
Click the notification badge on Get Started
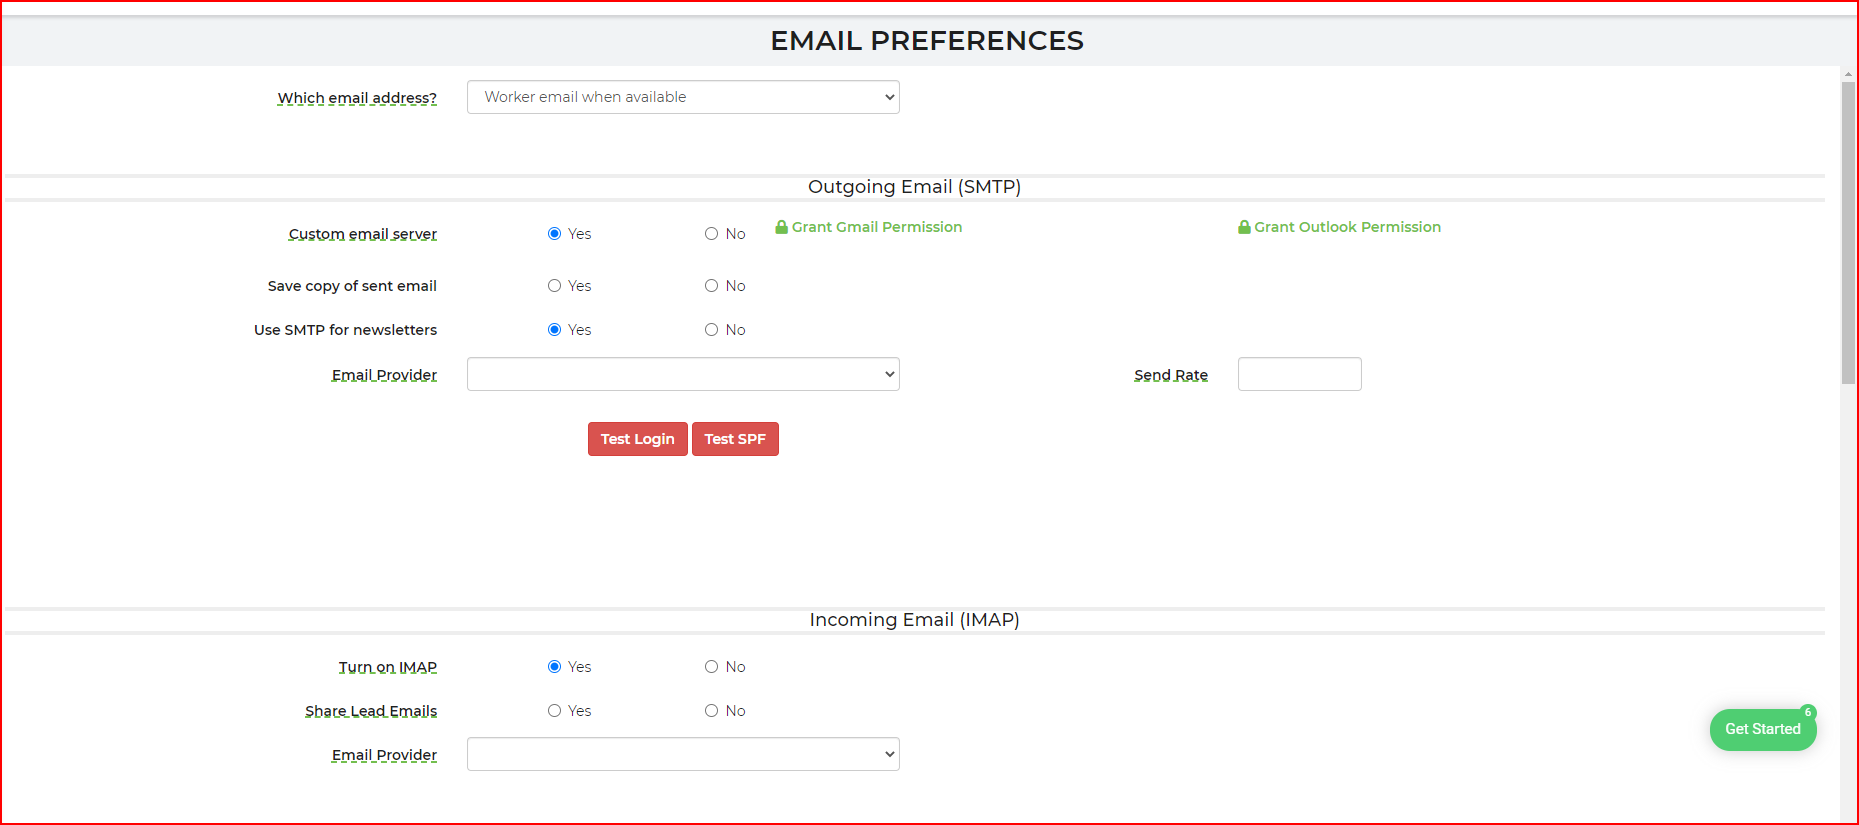(1807, 712)
